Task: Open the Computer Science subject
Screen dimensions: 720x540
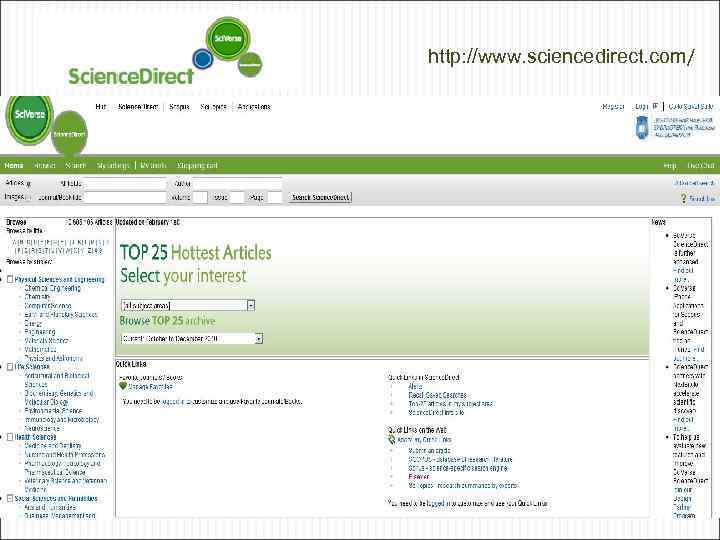Action: 48,305
